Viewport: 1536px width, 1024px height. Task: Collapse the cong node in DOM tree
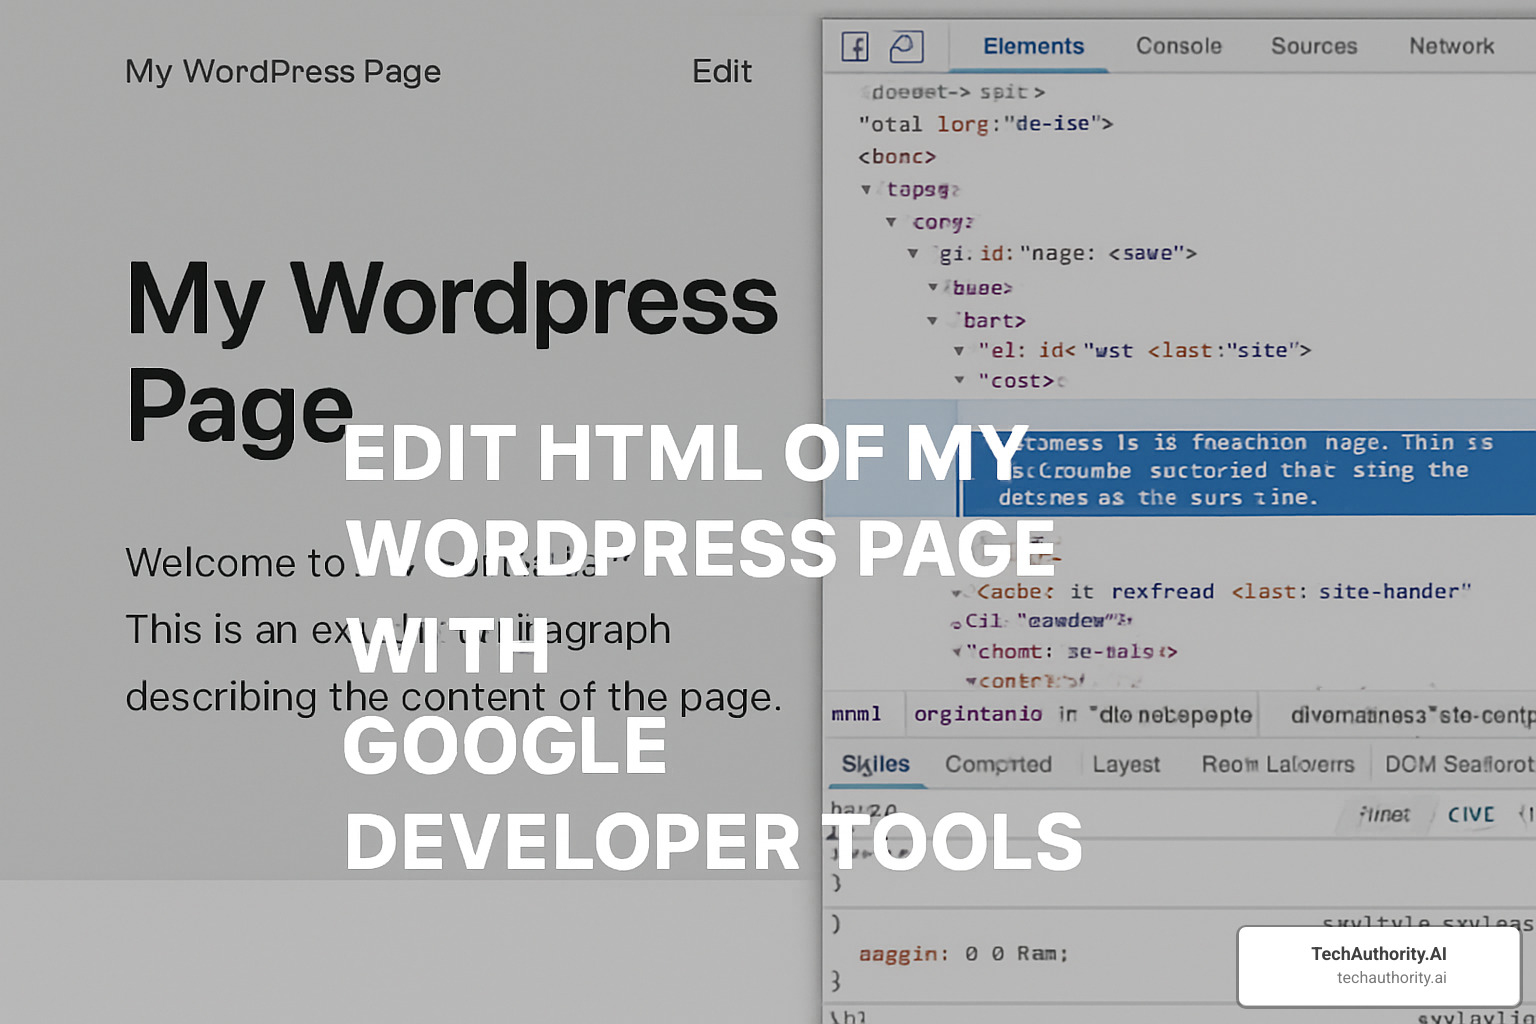click(x=890, y=221)
